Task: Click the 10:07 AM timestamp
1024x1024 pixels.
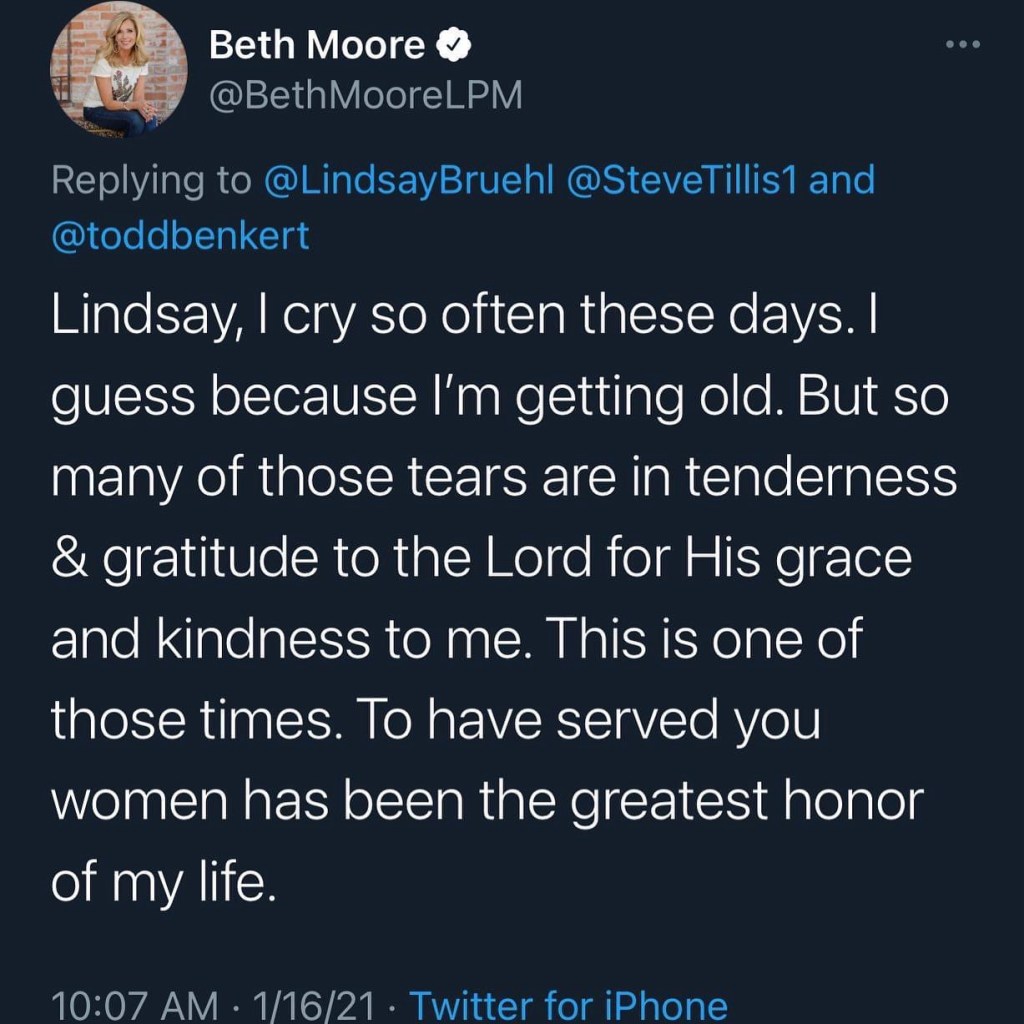Action: coord(134,1004)
